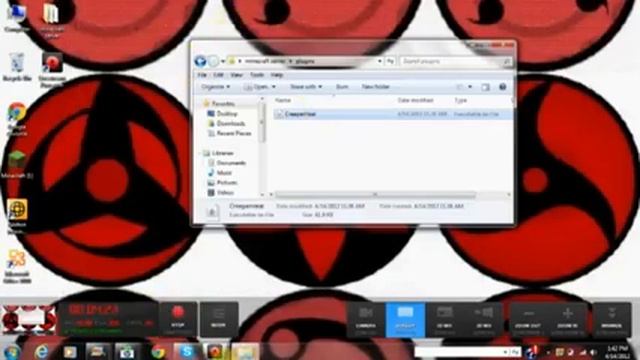
Task: Click the recorder's Camera mode button
Action: pos(365,319)
